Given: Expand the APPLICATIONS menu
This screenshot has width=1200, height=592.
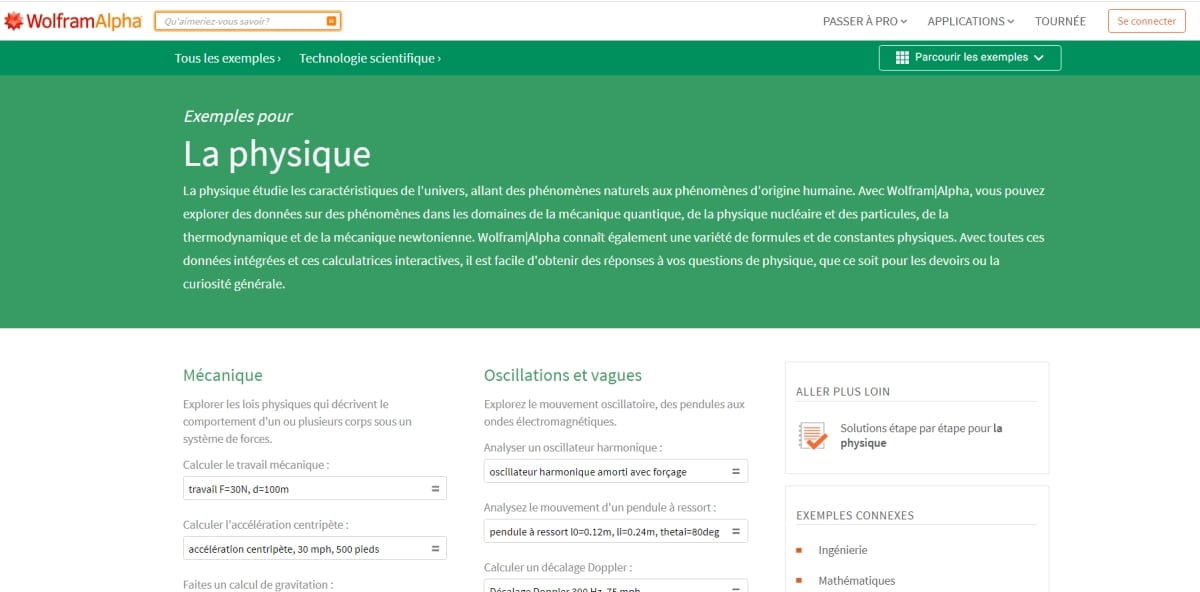Looking at the screenshot, I should click(x=971, y=21).
